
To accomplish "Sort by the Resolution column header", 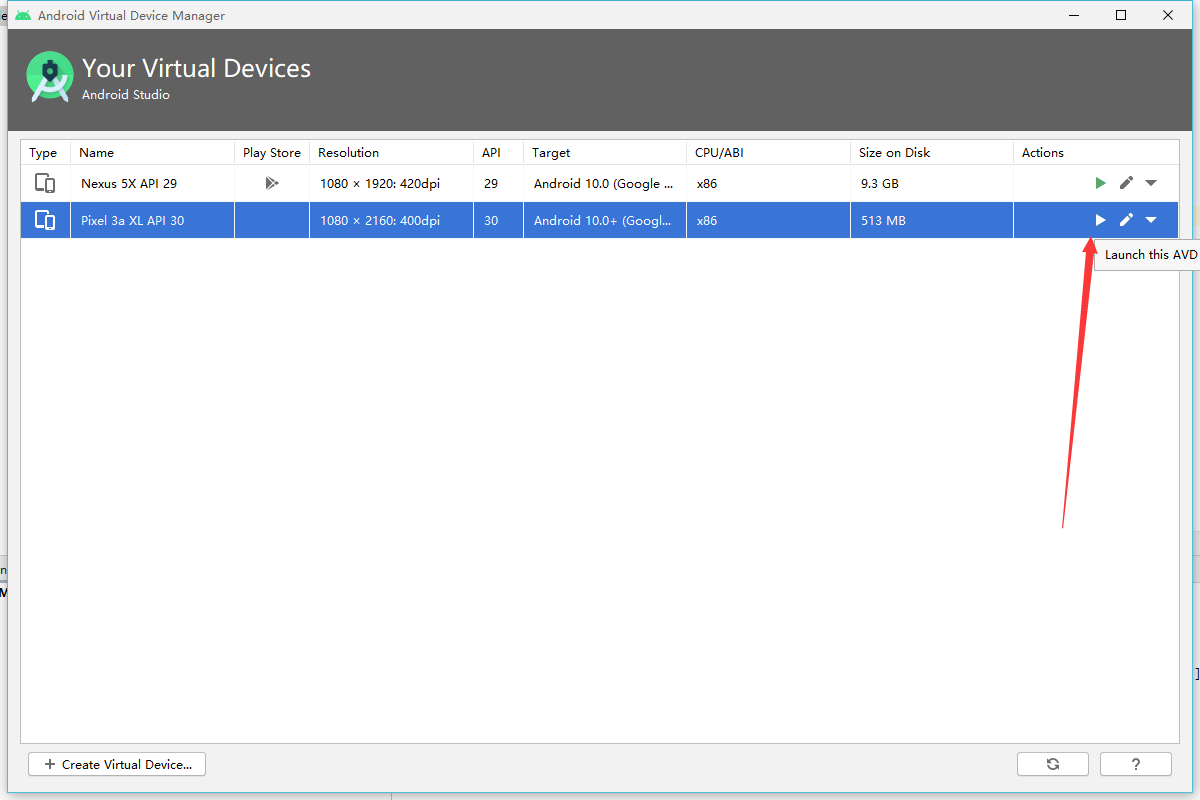I will click(x=391, y=153).
